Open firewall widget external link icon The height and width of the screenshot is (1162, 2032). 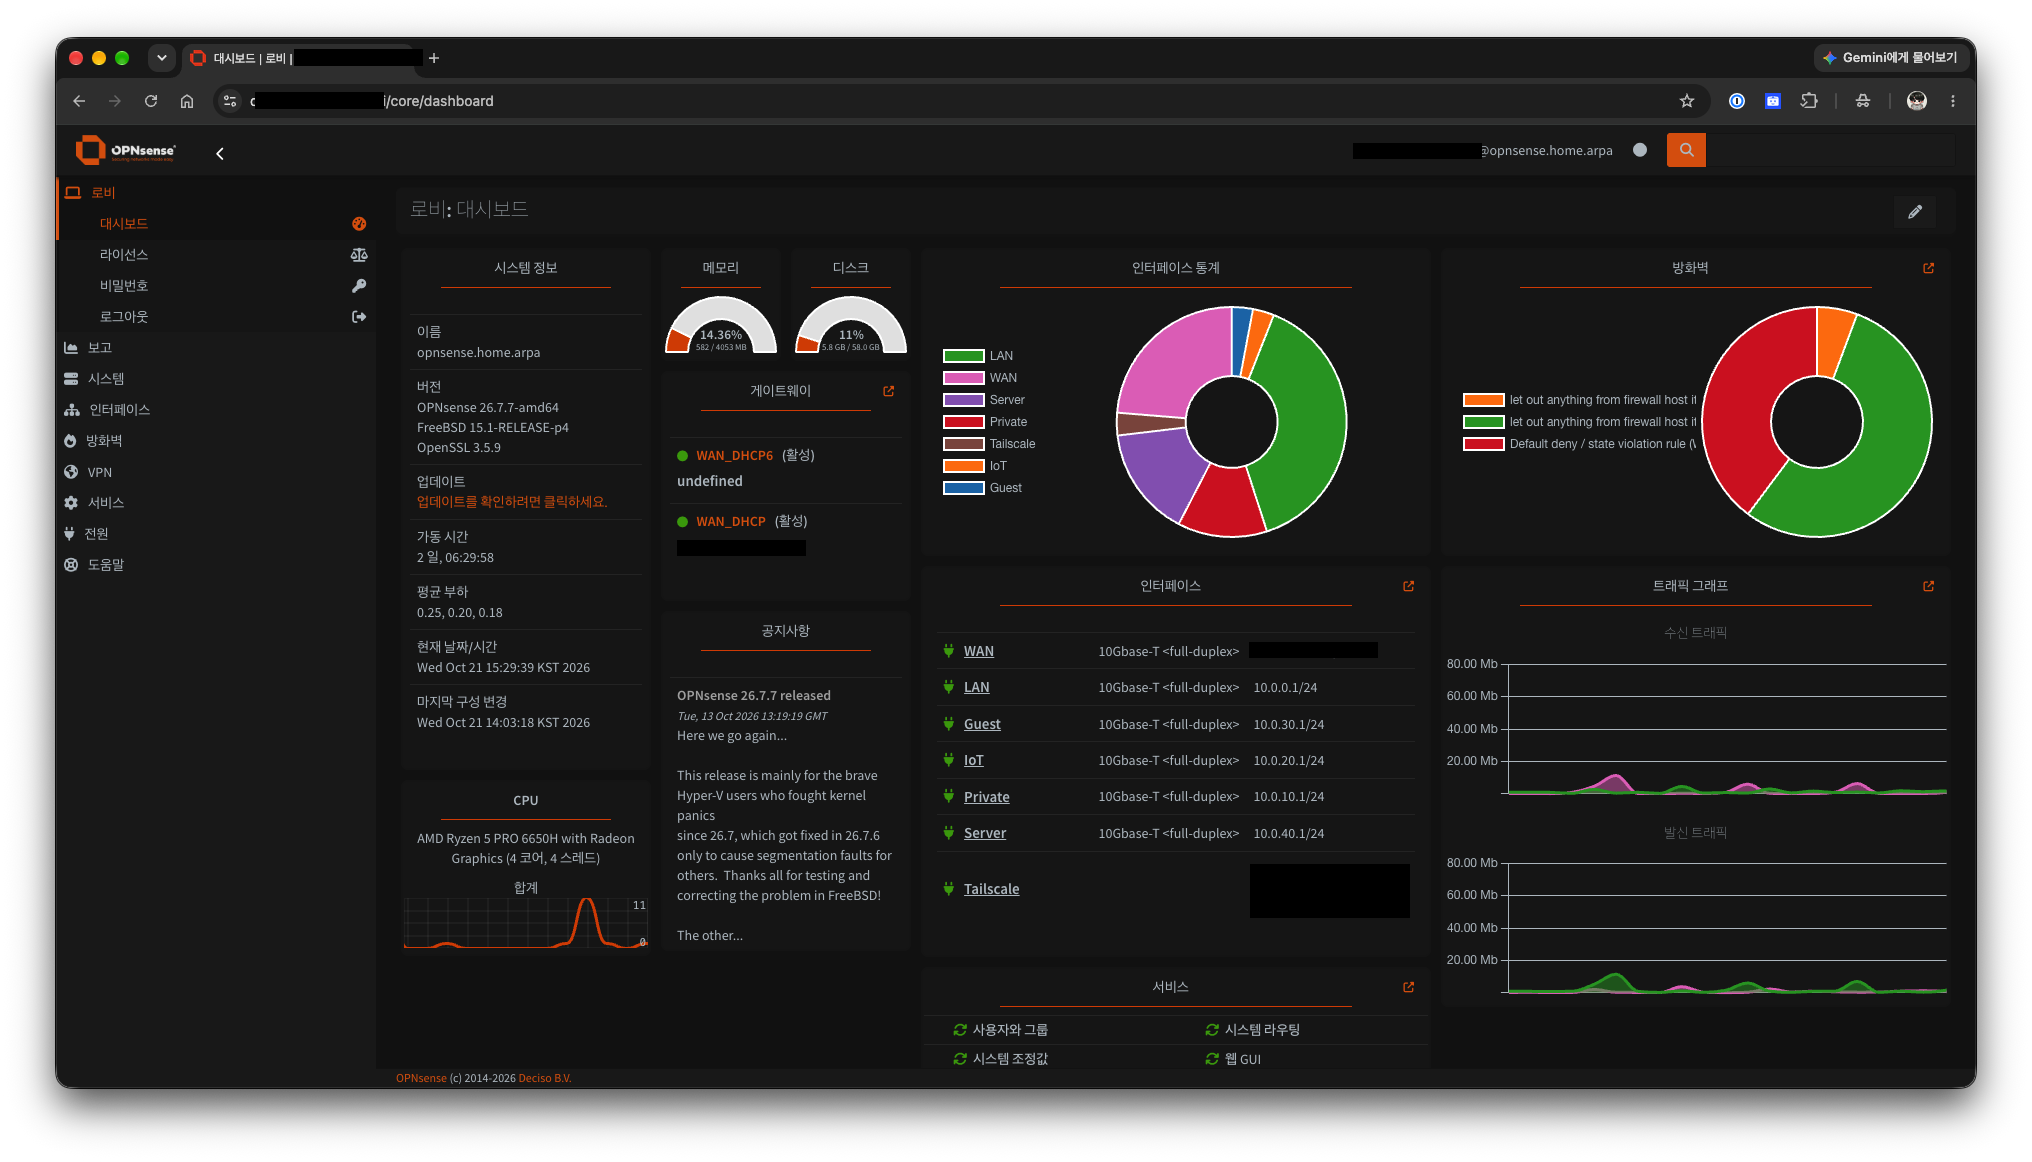(x=1928, y=268)
